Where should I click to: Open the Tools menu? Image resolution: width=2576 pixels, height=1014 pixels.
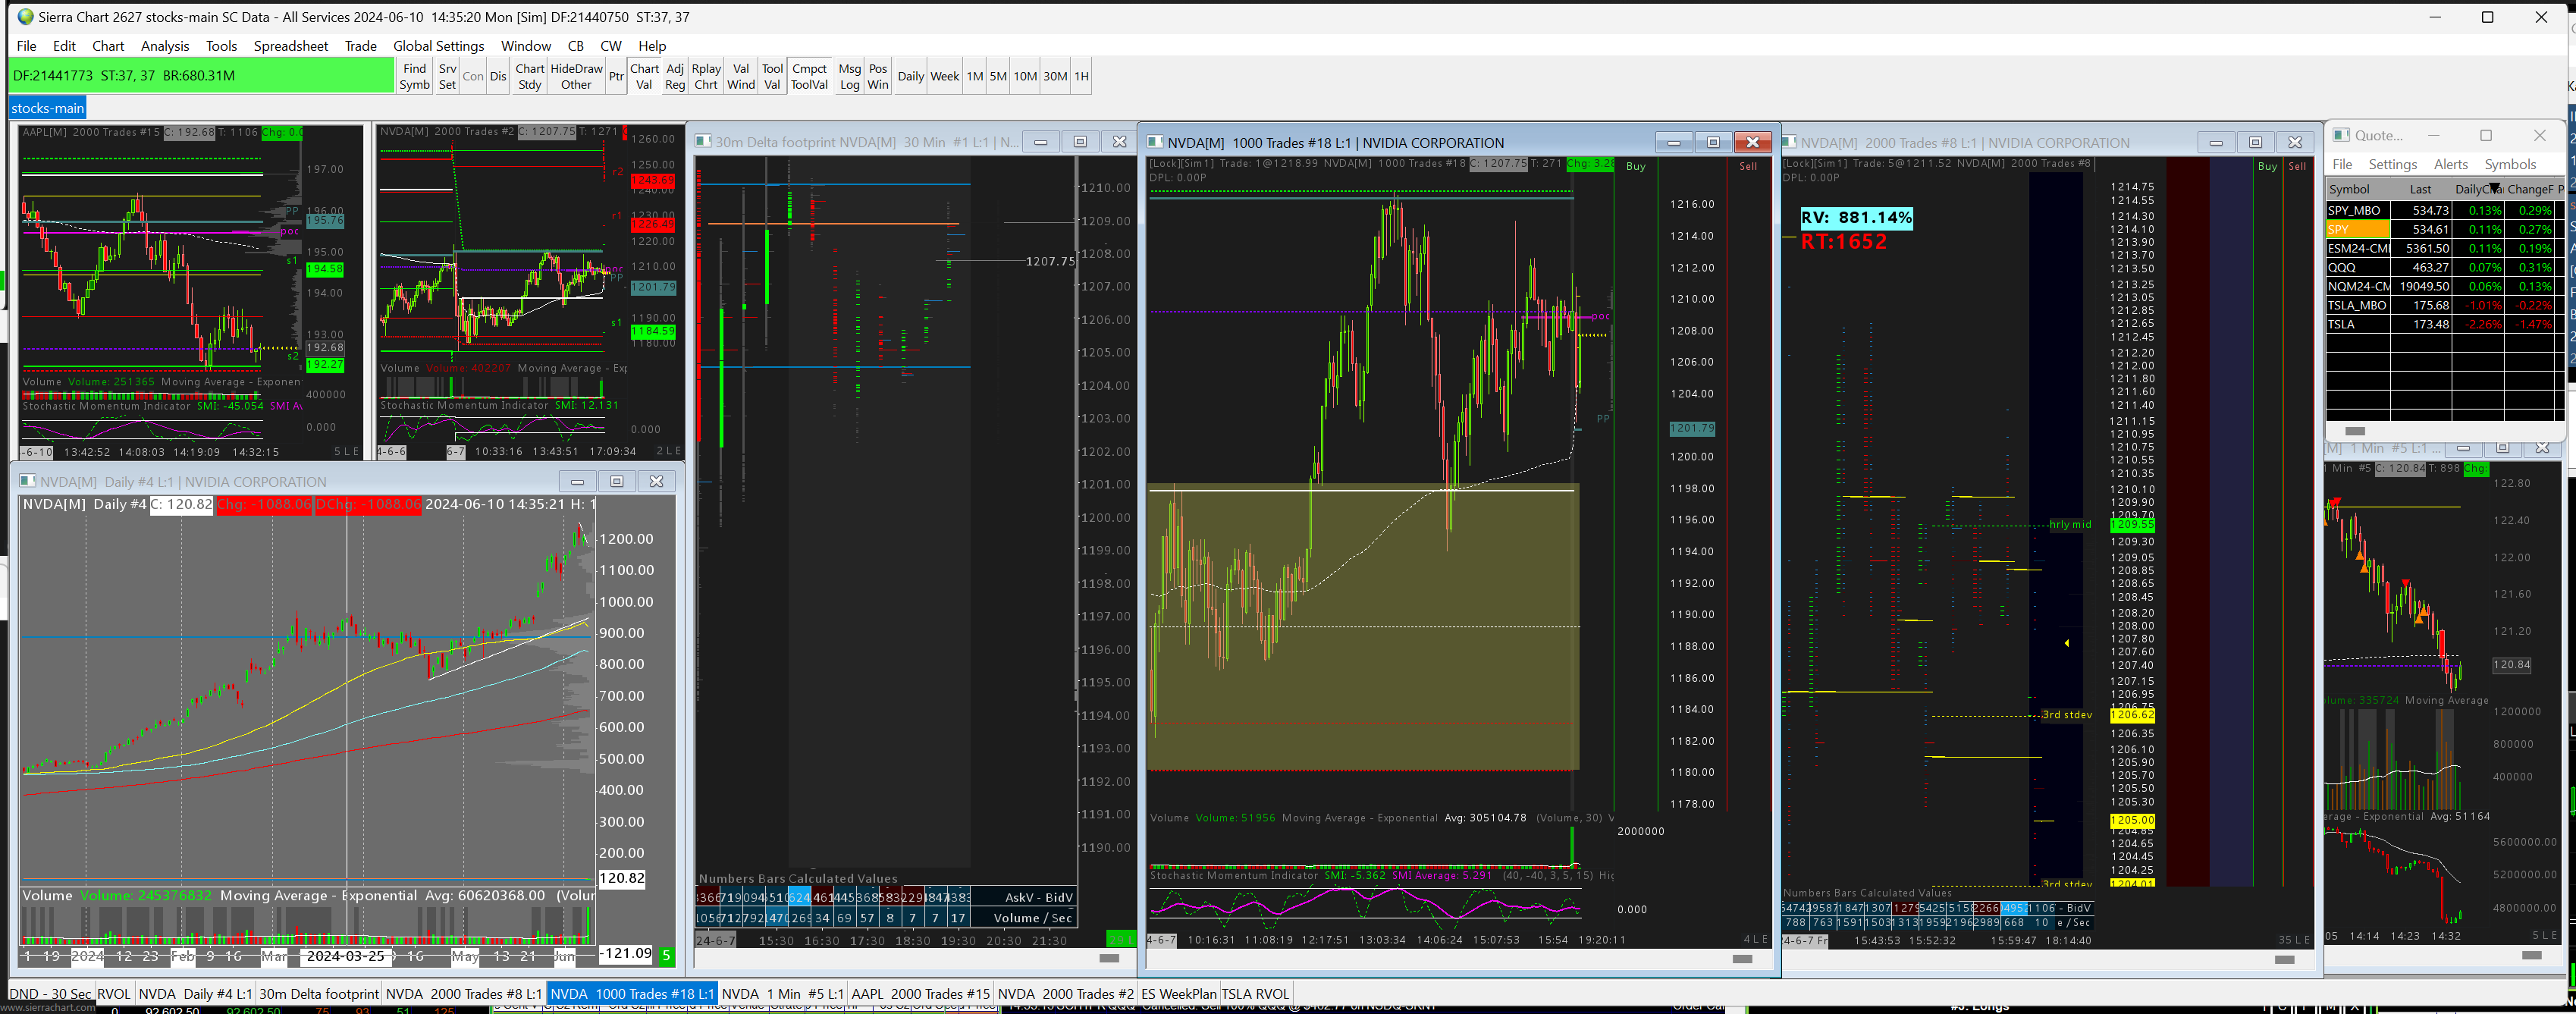click(x=221, y=46)
